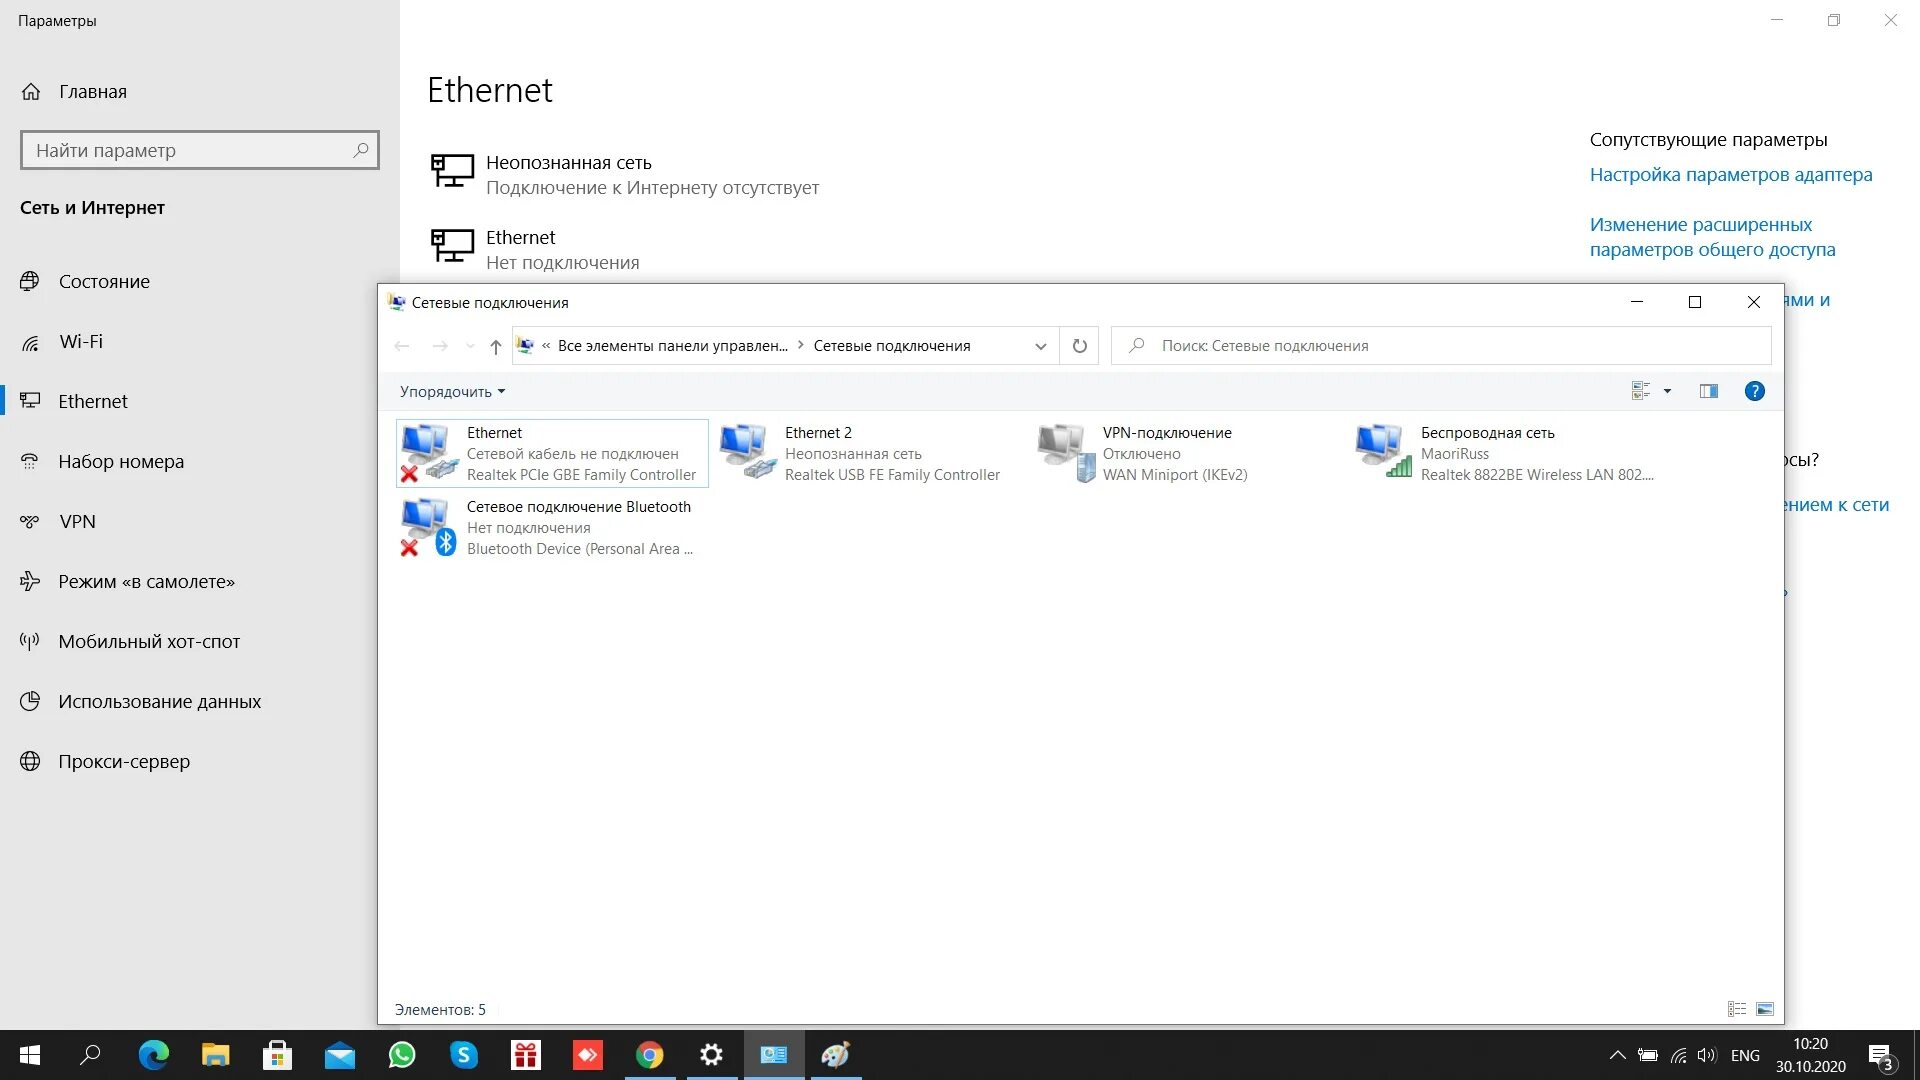Switch to details view in status bar

coord(1737,1009)
